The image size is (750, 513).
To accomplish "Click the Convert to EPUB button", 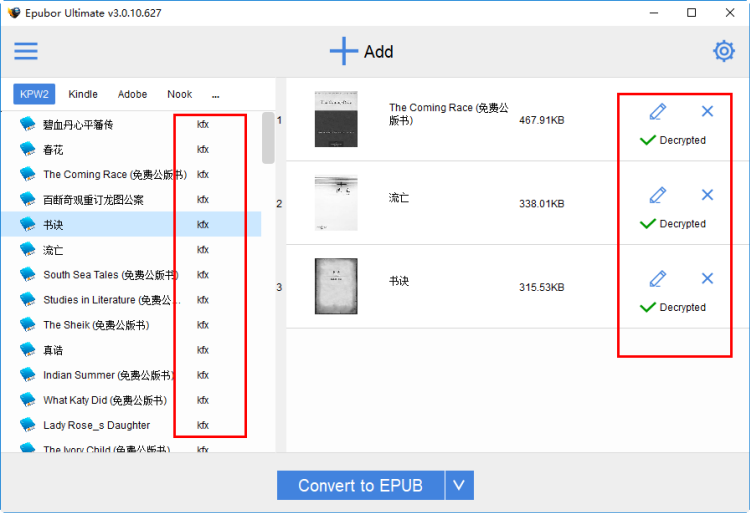I will (x=360, y=485).
